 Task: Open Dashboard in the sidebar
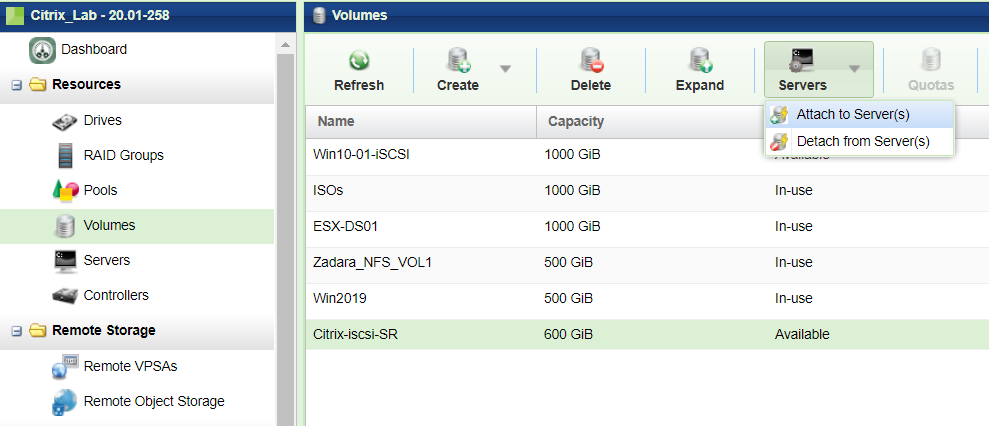94,49
